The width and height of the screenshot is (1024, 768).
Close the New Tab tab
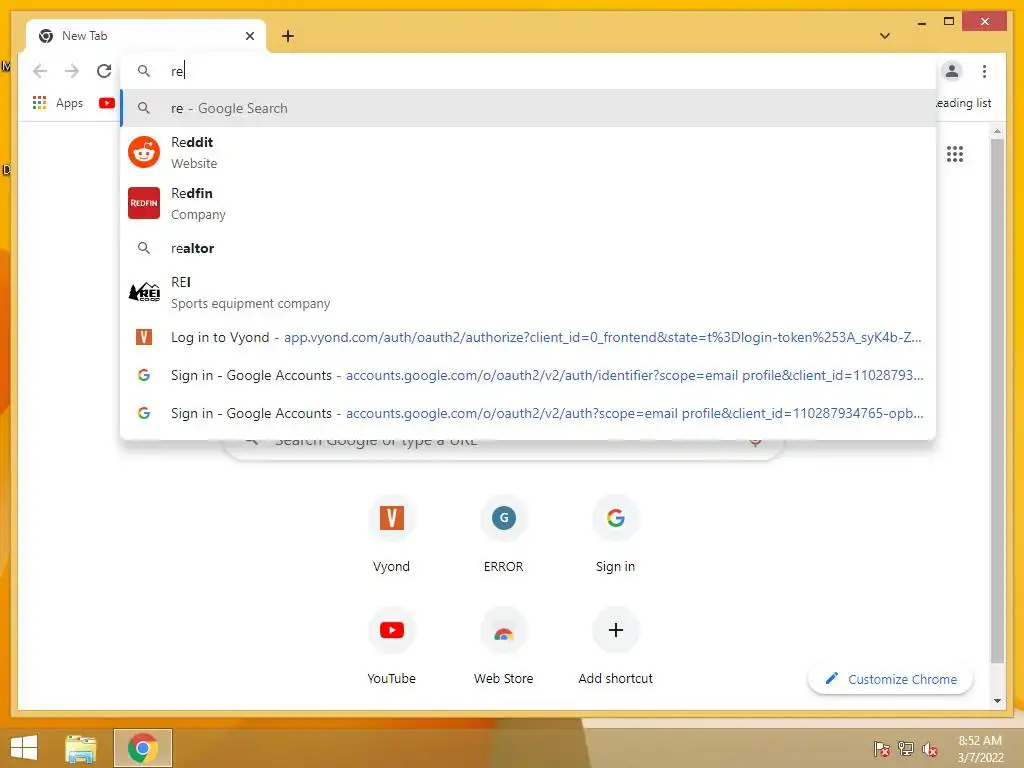tap(249, 36)
